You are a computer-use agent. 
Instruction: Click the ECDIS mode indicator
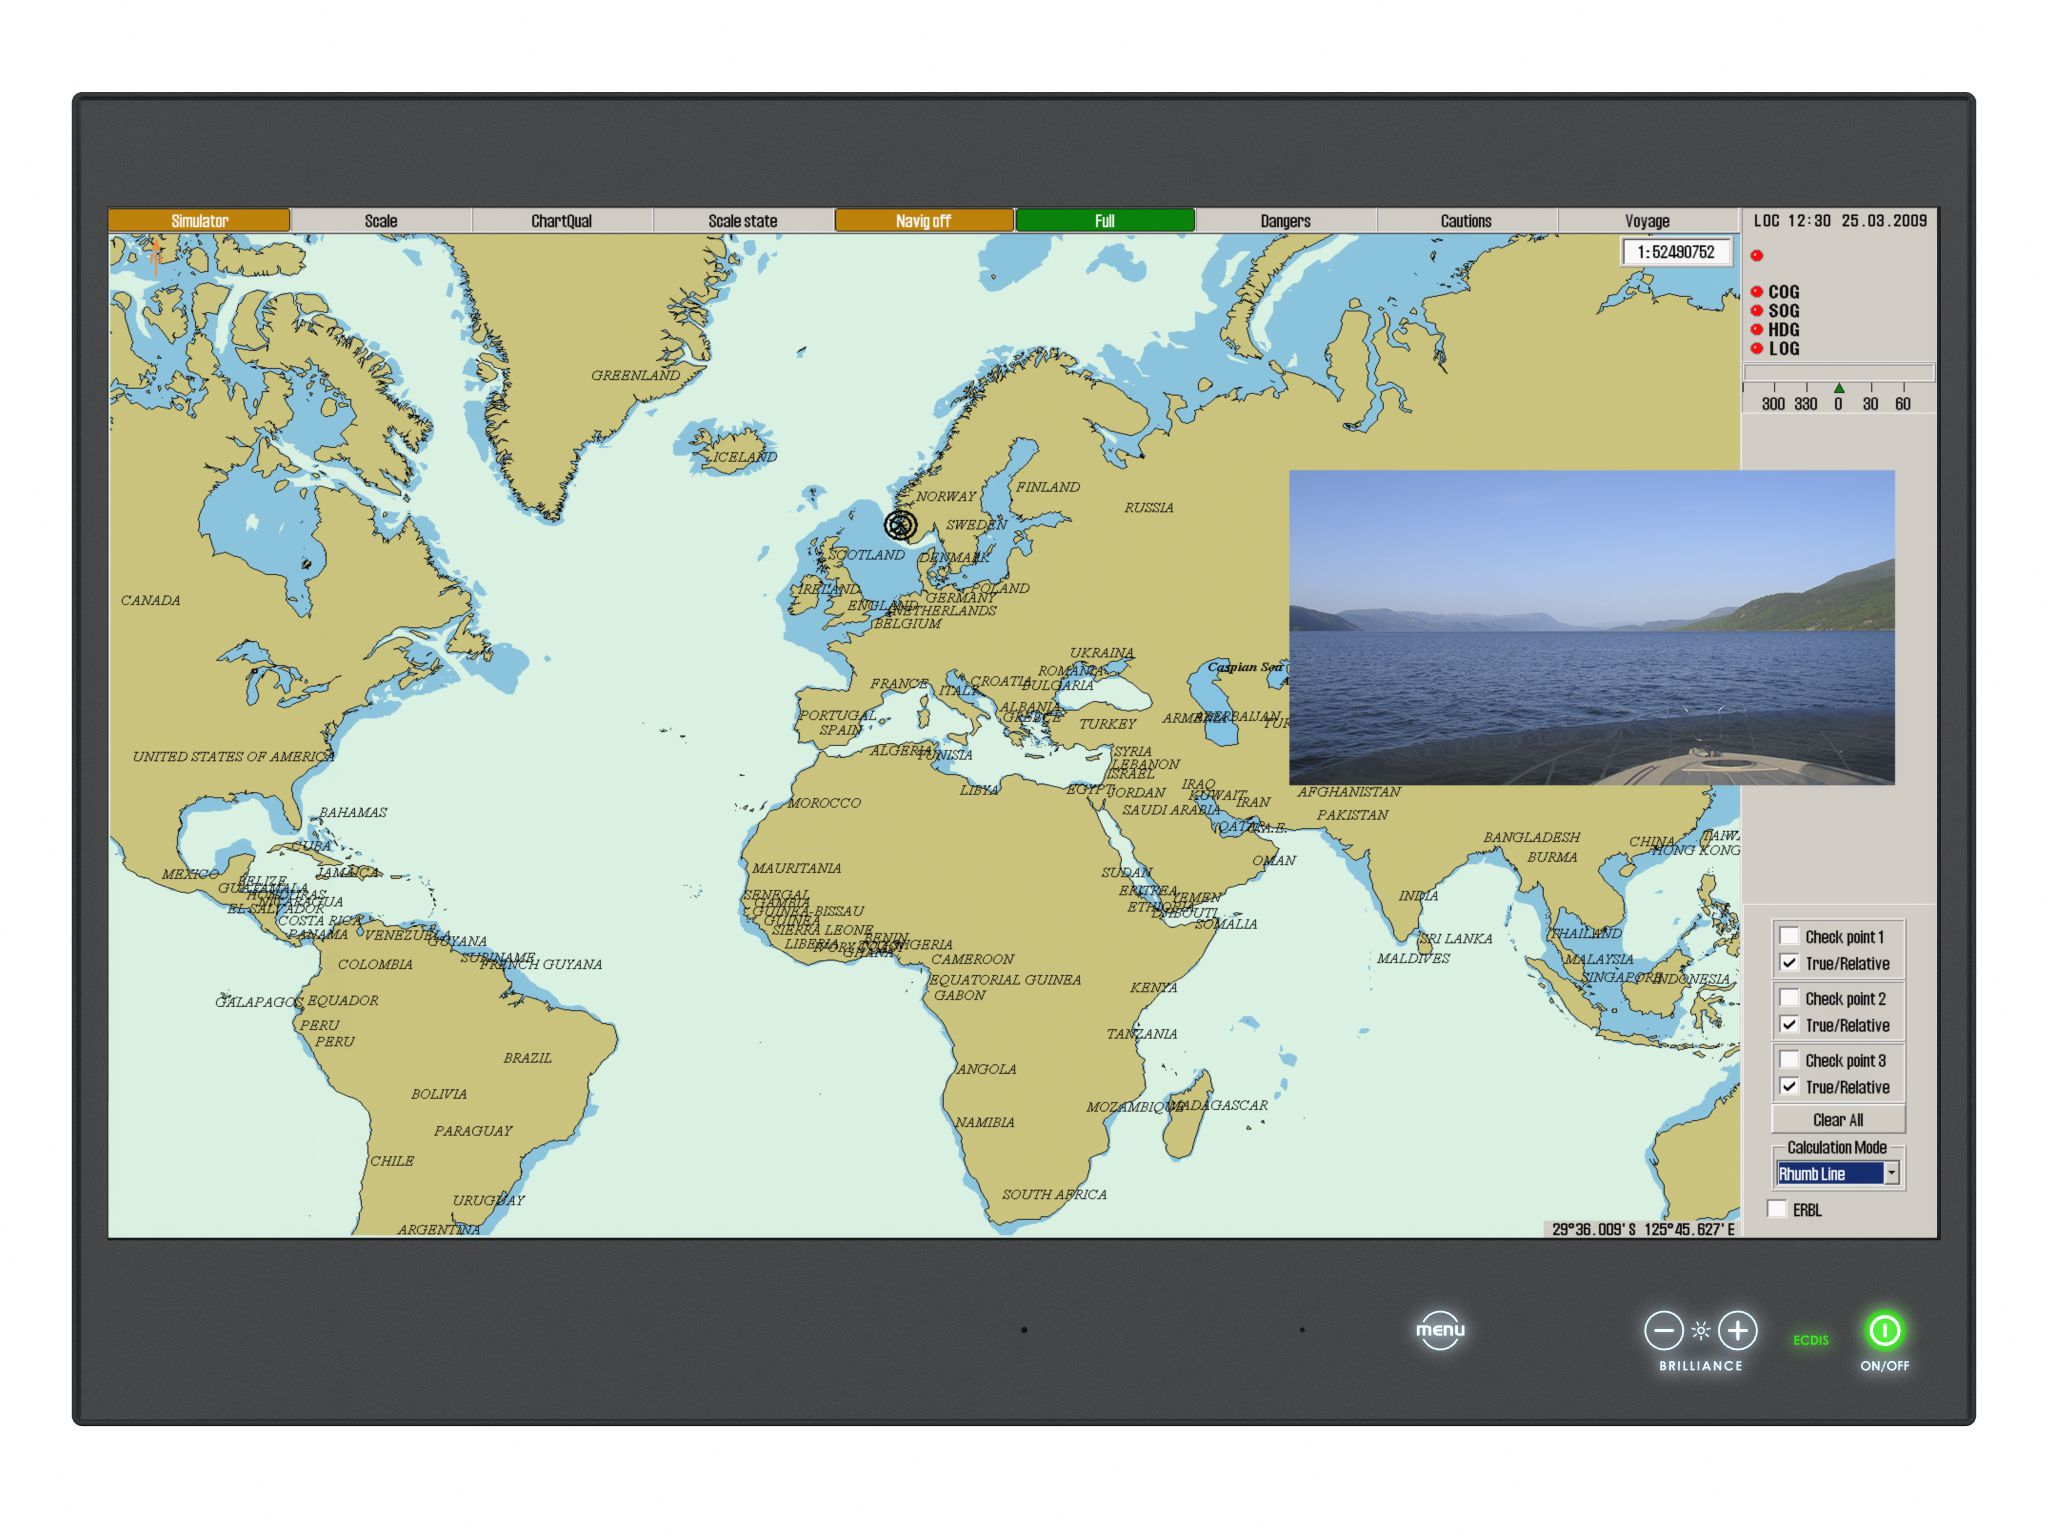coord(1811,1340)
